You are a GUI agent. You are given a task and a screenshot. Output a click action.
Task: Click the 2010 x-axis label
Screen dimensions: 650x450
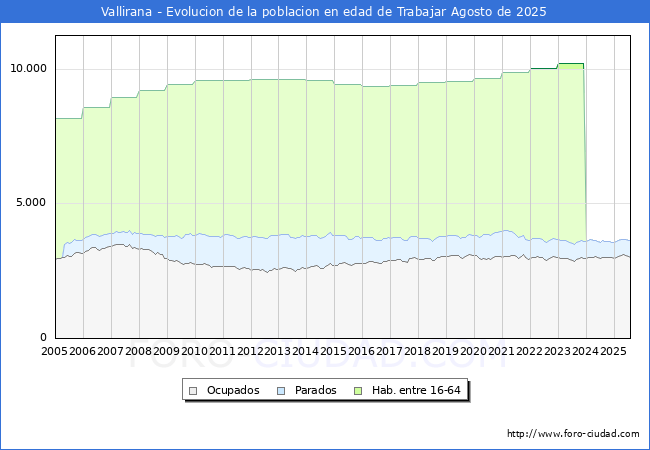(x=194, y=351)
